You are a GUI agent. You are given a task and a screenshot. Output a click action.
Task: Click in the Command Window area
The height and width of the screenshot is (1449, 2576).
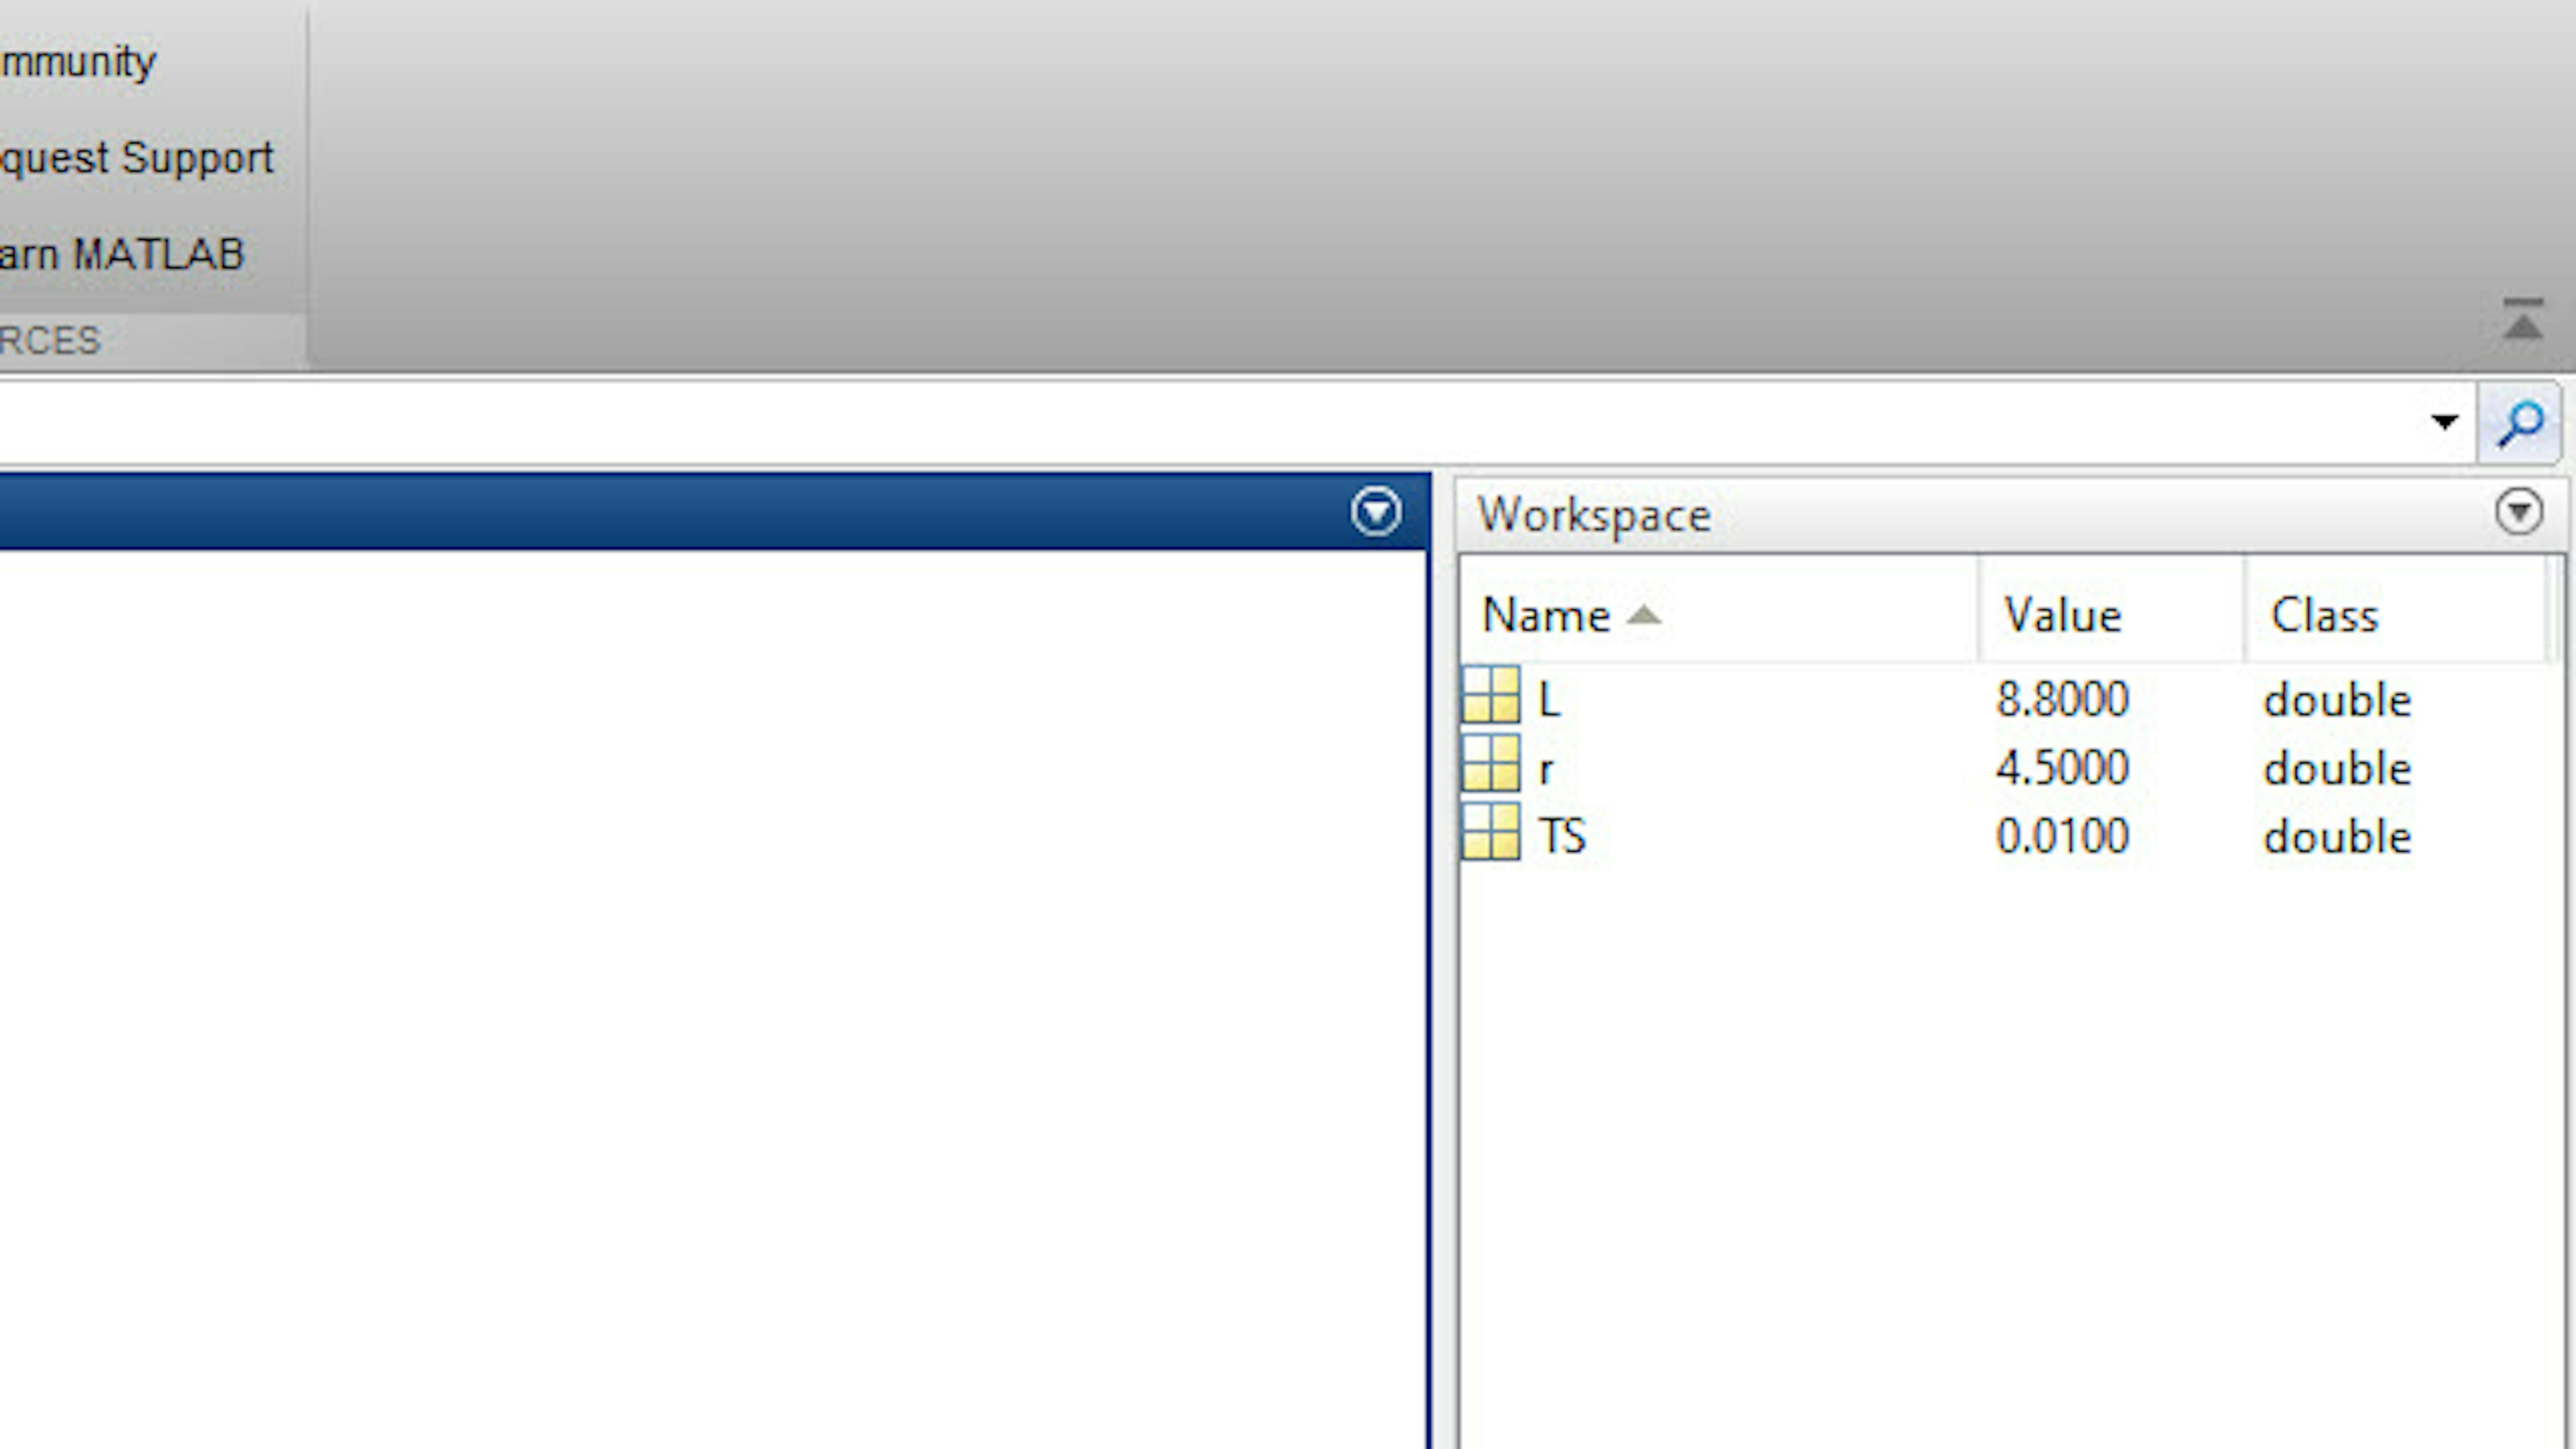(712, 1000)
